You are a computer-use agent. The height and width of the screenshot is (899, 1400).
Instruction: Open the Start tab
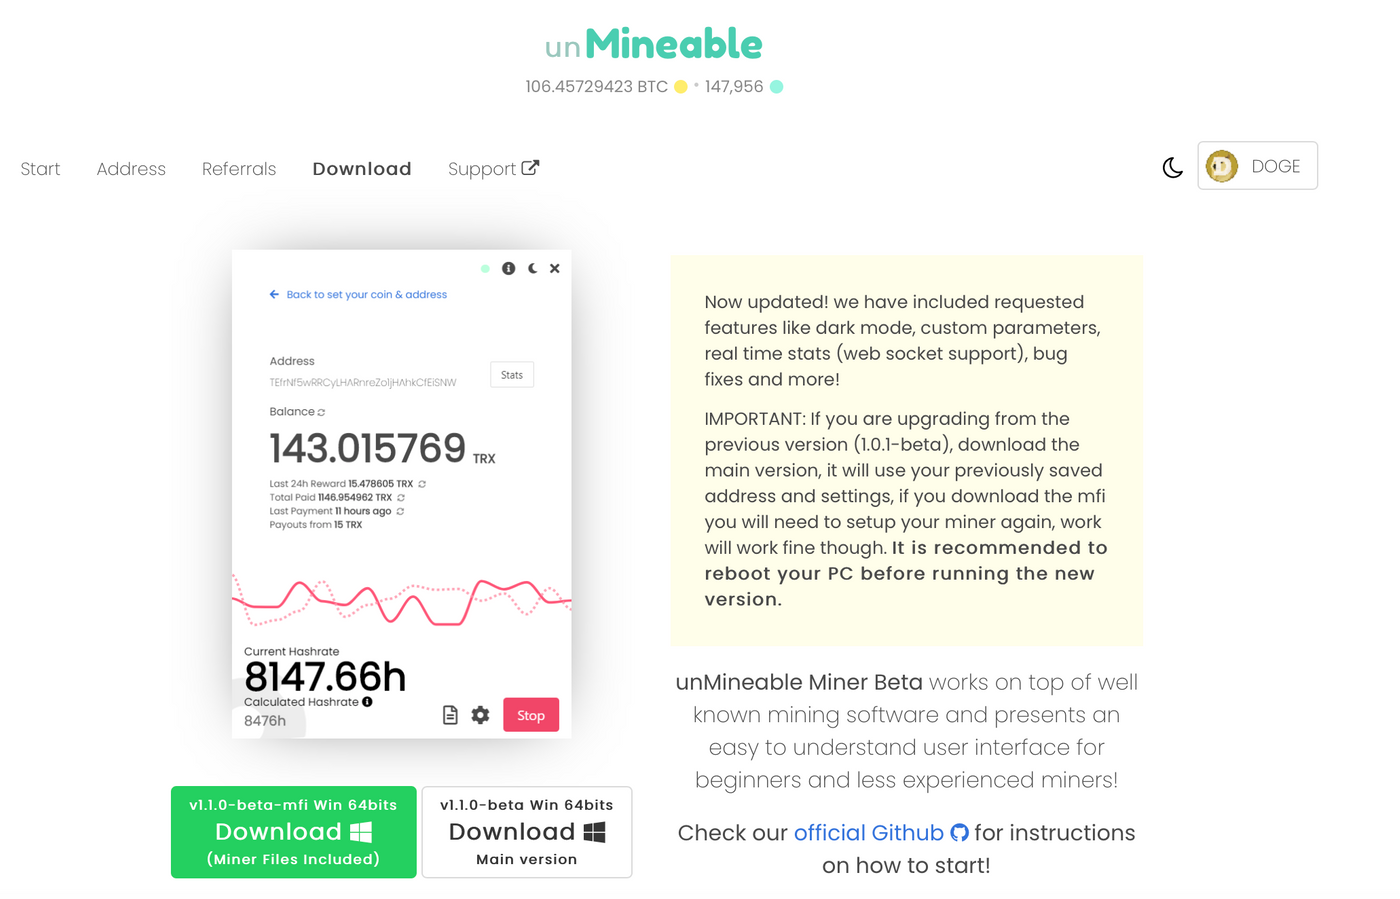pos(40,169)
